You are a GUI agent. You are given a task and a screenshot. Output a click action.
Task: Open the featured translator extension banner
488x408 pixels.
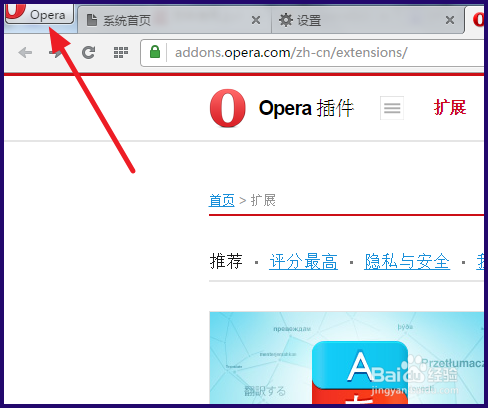[x=347, y=358]
